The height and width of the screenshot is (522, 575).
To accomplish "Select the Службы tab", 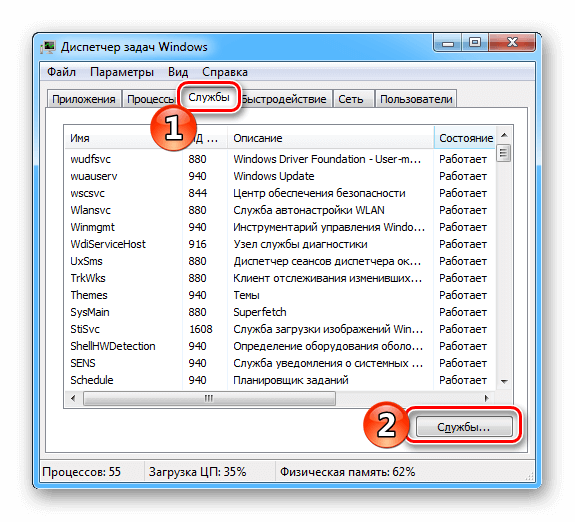I will coord(209,97).
